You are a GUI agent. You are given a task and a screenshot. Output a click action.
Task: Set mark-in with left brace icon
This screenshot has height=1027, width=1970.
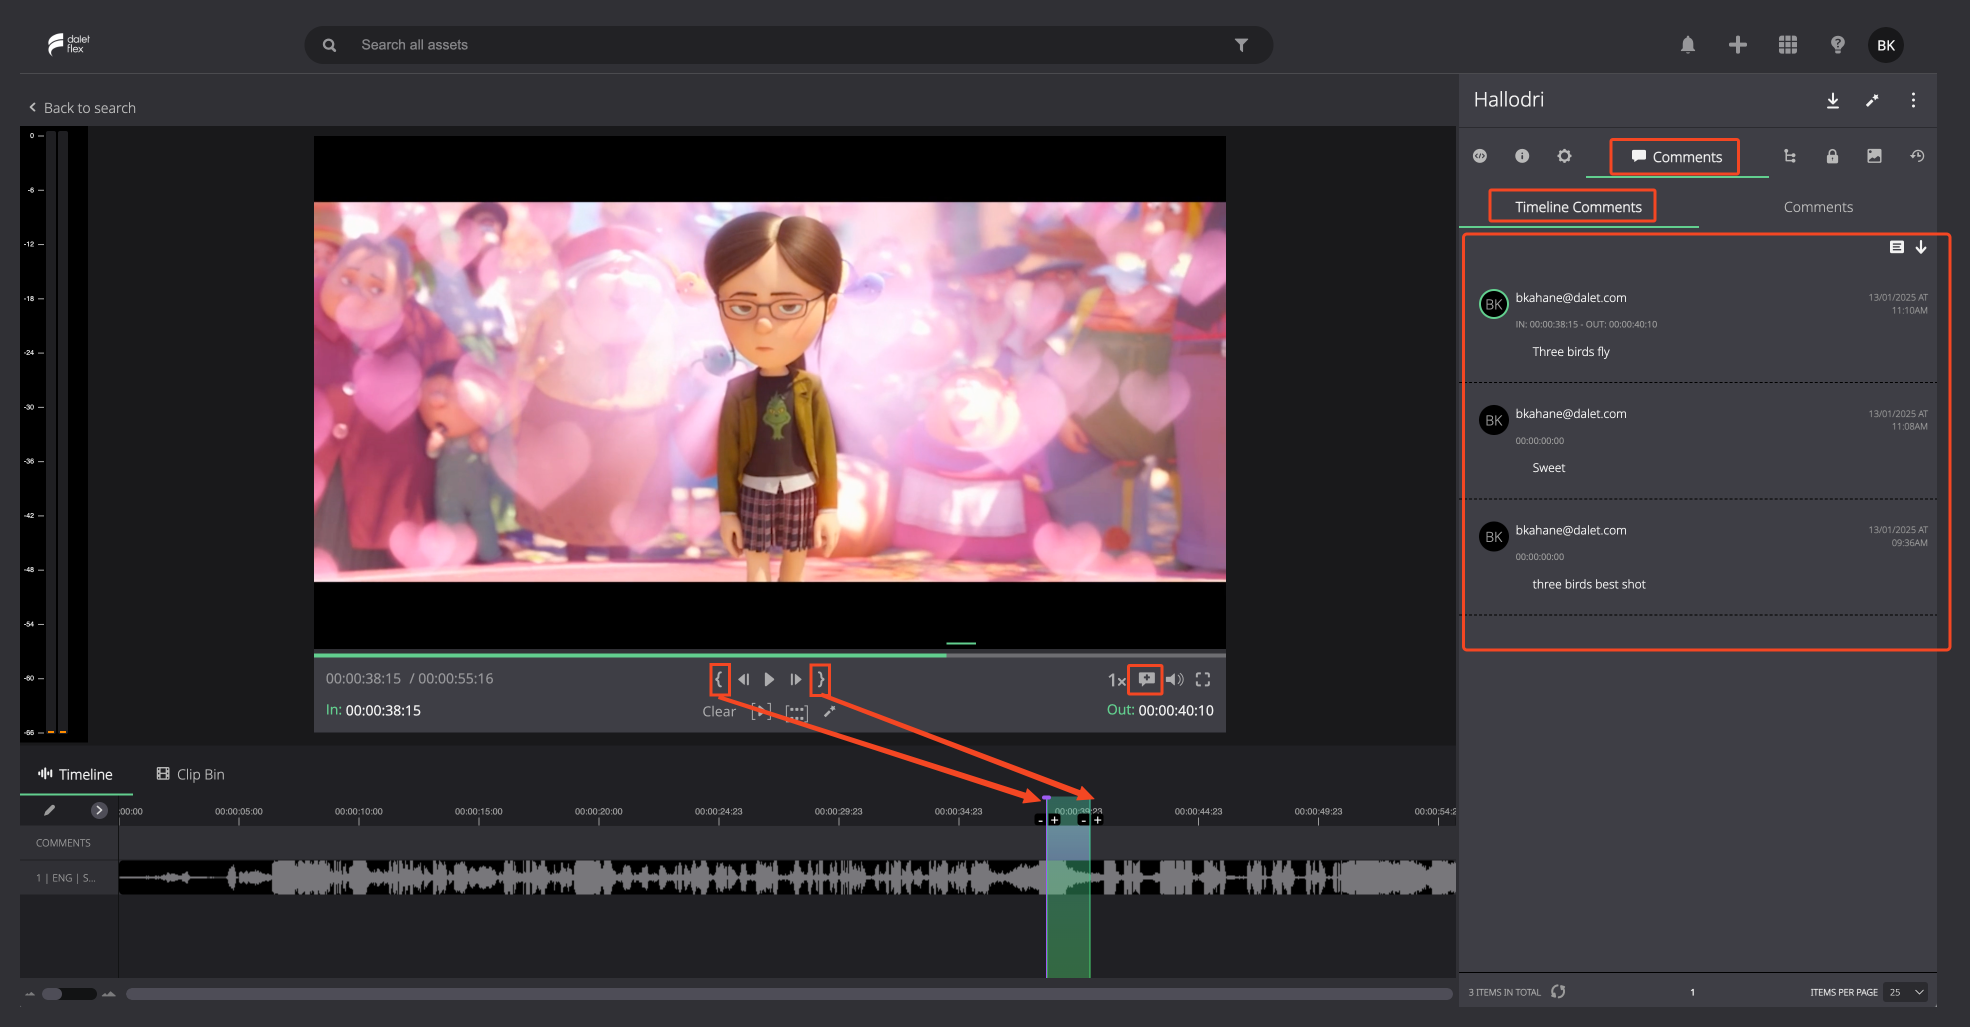(719, 679)
